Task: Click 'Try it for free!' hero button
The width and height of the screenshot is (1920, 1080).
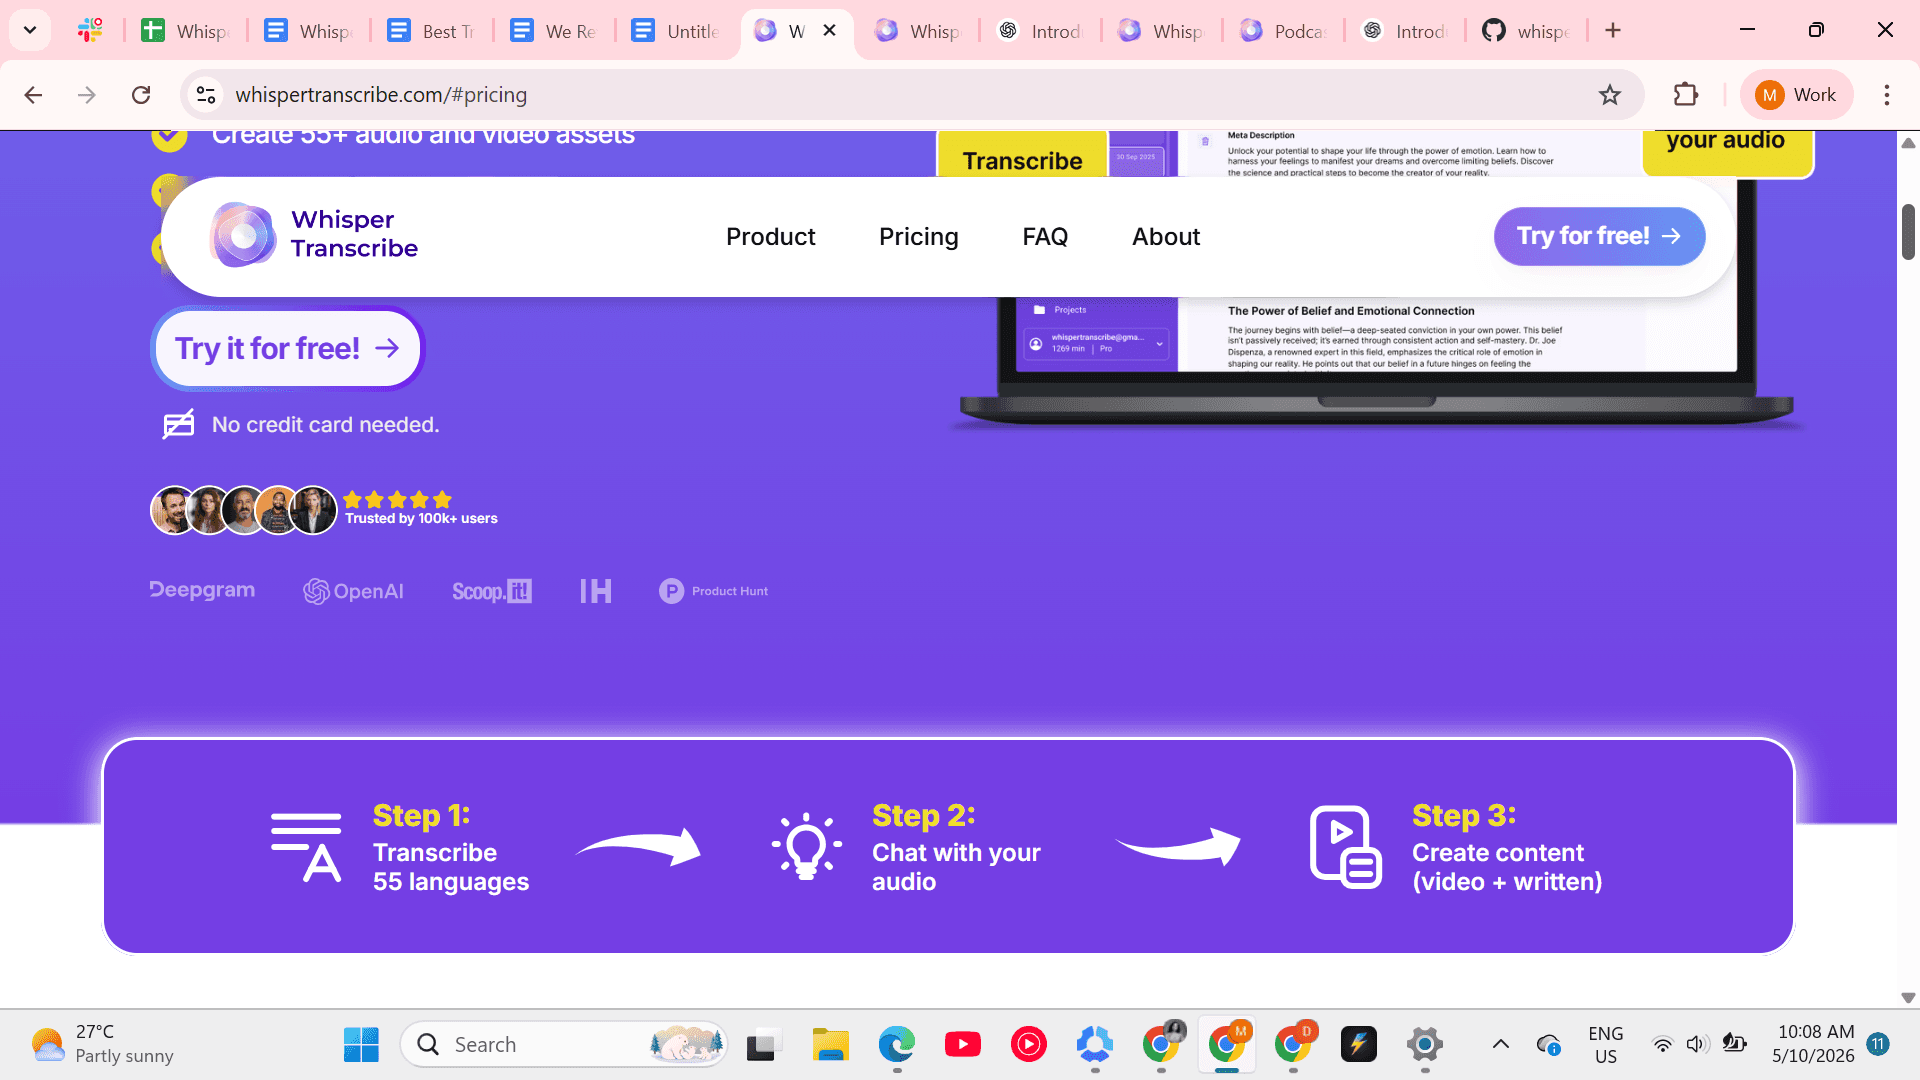Action: (x=288, y=348)
